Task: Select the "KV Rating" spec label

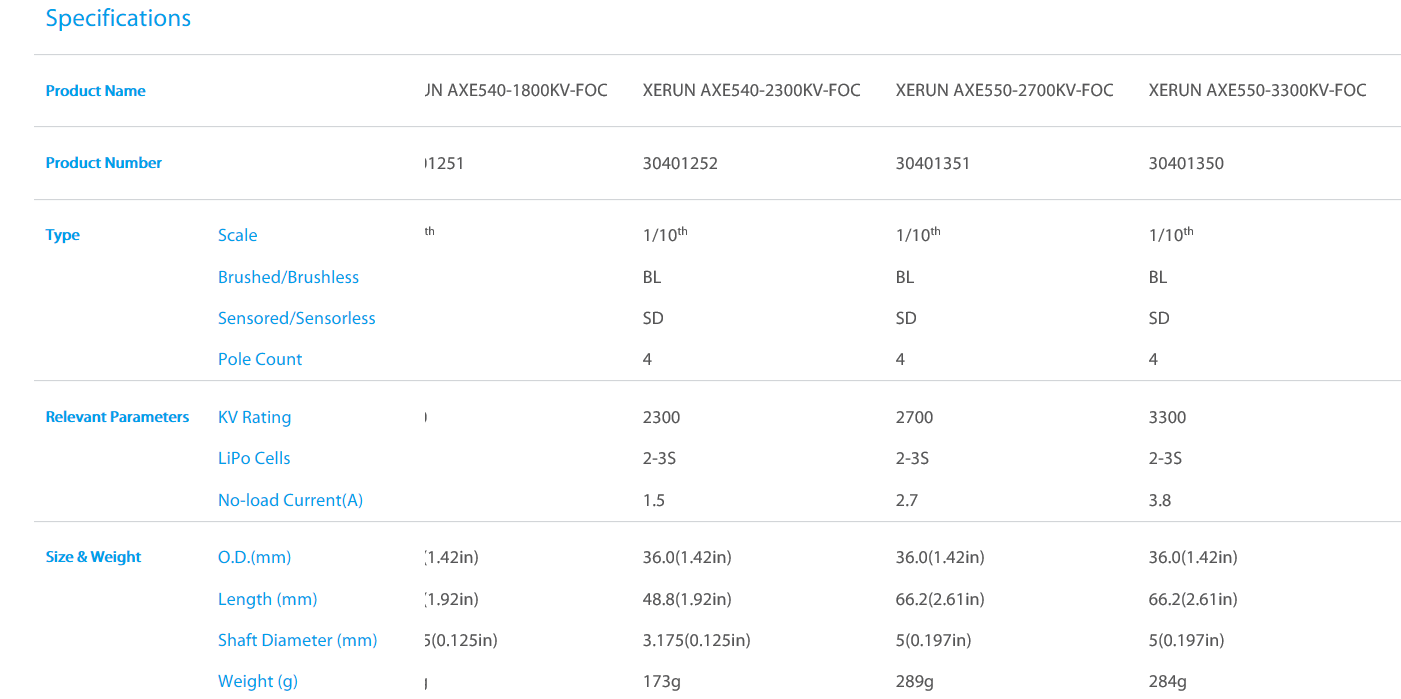Action: tap(255, 417)
